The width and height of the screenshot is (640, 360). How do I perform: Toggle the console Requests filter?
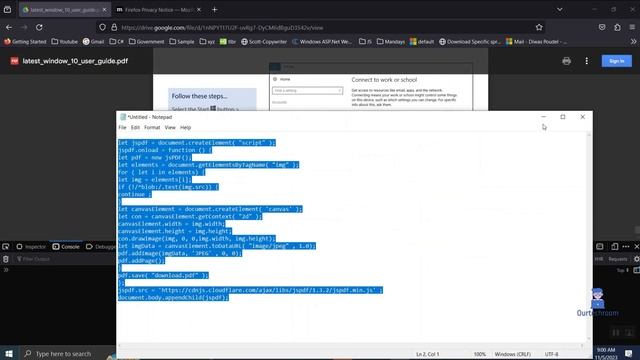[x=617, y=259]
